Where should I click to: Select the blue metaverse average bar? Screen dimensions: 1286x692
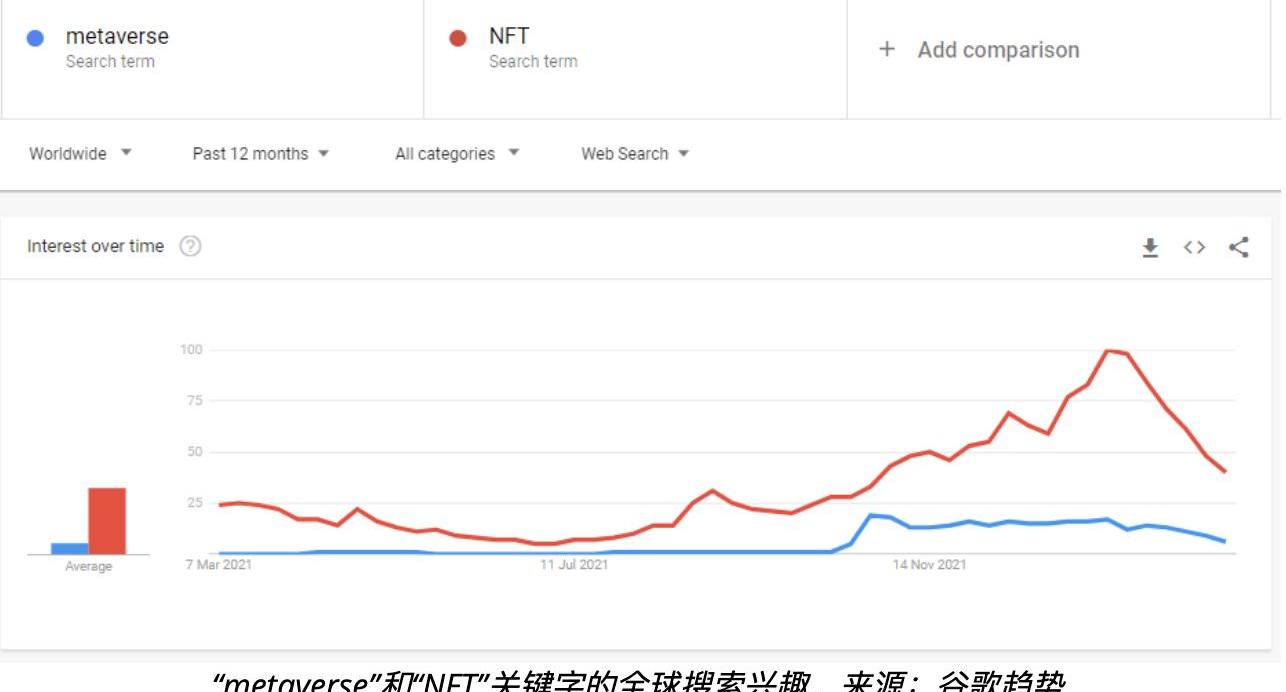tap(70, 548)
